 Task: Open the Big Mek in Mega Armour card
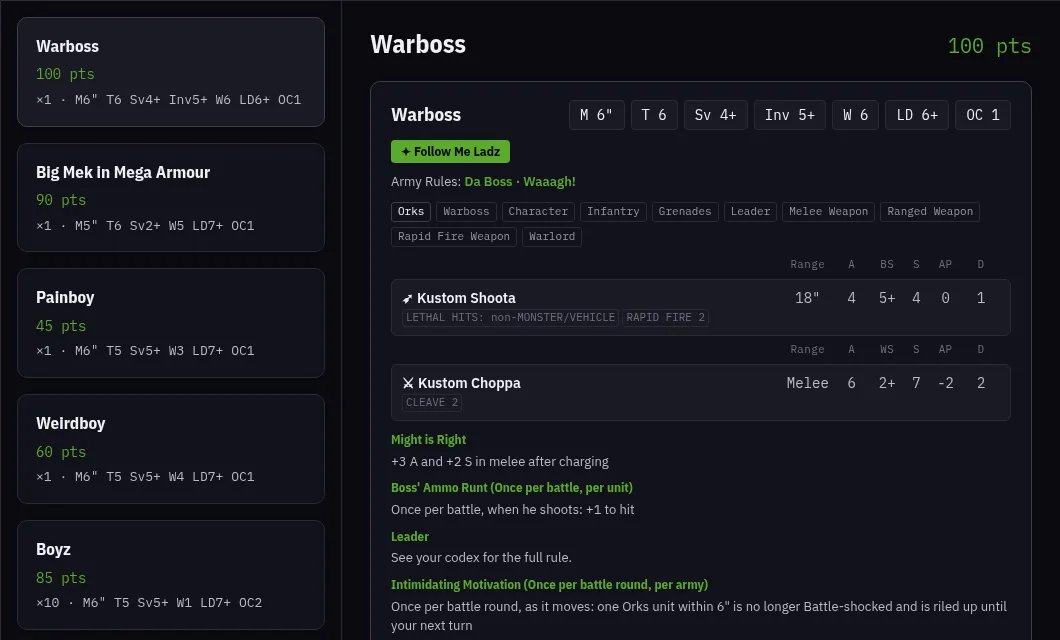pyautogui.click(x=171, y=197)
